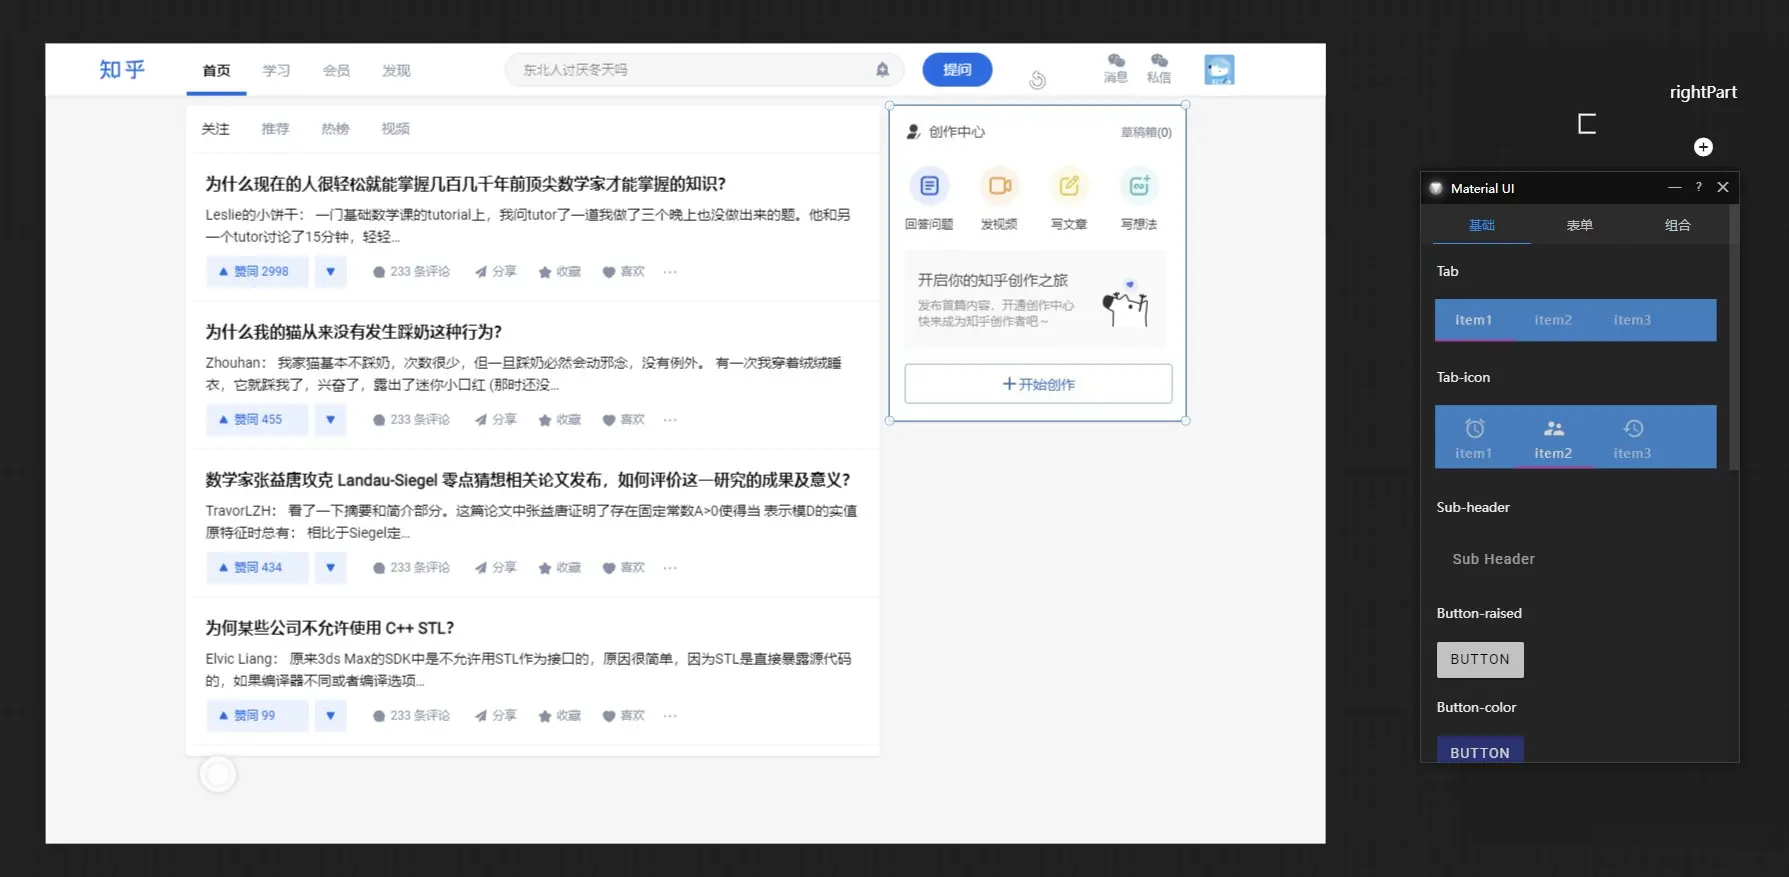This screenshot has height=877, width=1789.
Task: Click the 开始创作 button
Action: point(1038,384)
